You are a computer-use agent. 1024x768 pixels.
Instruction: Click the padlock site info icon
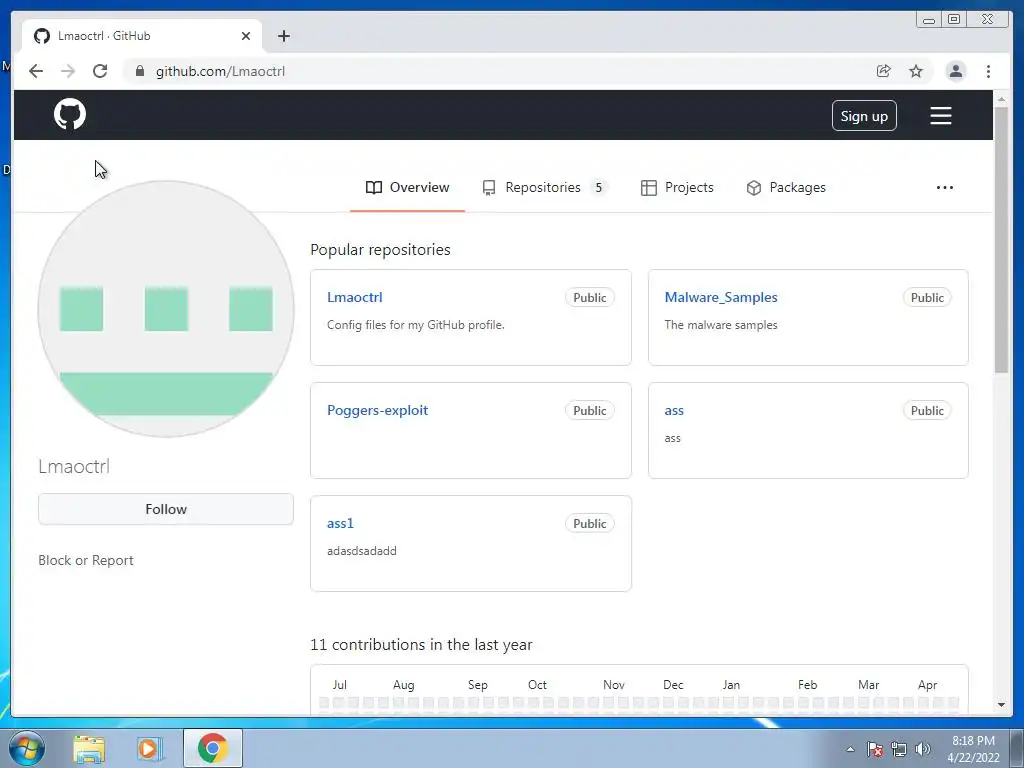pyautogui.click(x=139, y=71)
